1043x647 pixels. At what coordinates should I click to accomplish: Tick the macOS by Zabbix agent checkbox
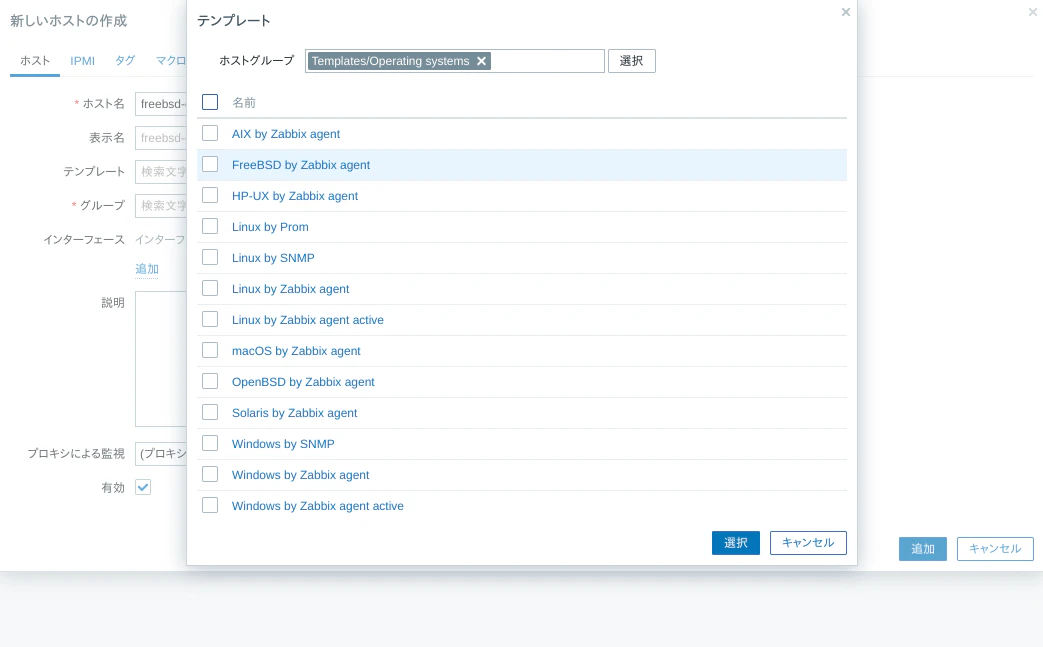coord(210,350)
